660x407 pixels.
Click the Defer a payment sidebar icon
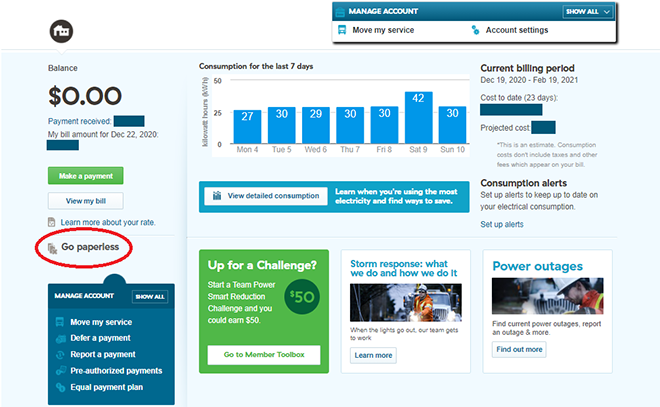click(x=59, y=338)
